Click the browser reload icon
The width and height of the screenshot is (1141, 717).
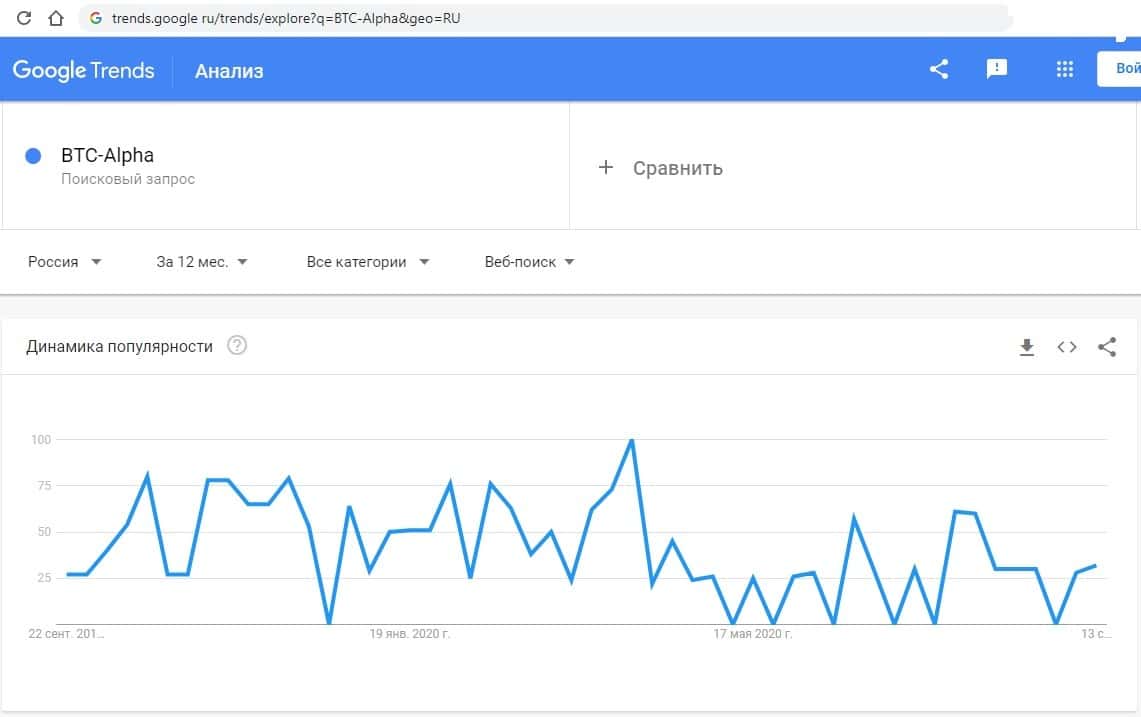pyautogui.click(x=25, y=18)
